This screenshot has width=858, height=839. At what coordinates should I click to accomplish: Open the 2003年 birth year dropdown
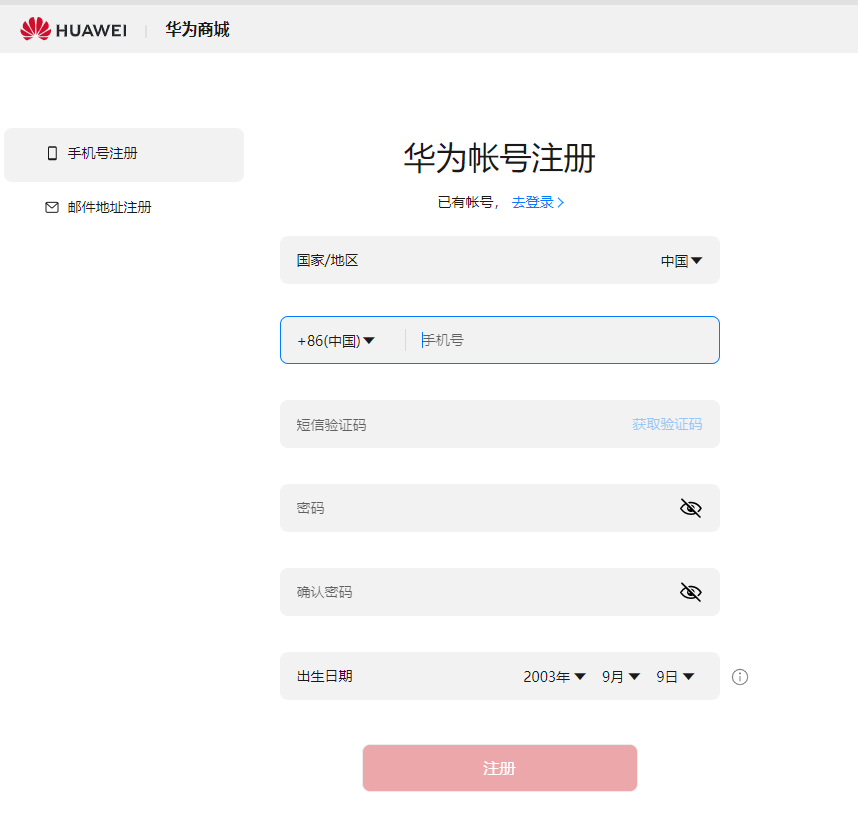pos(554,677)
